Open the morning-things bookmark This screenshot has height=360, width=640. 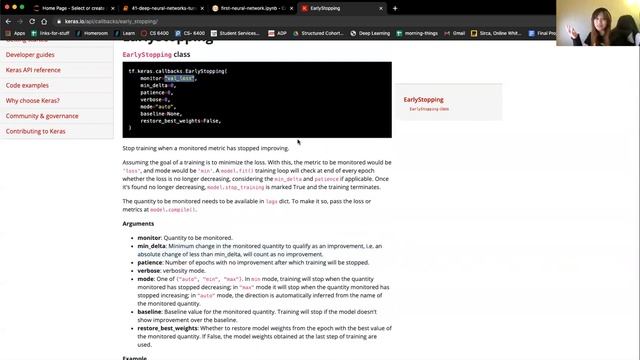click(417, 33)
